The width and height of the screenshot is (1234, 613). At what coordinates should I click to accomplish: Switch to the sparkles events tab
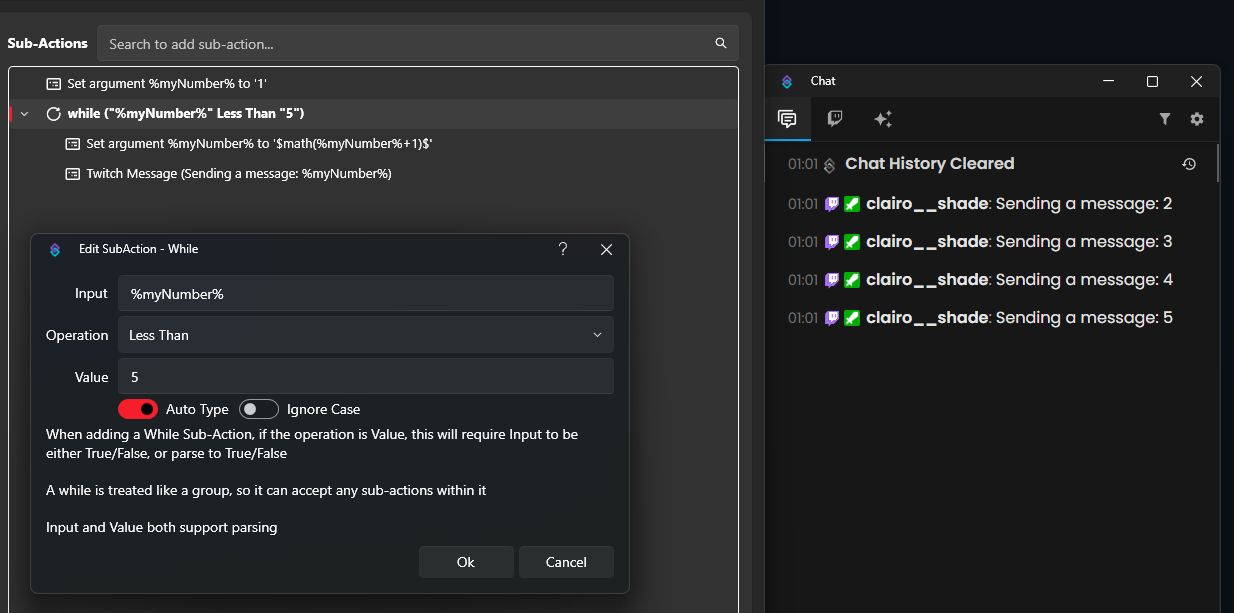(x=883, y=119)
